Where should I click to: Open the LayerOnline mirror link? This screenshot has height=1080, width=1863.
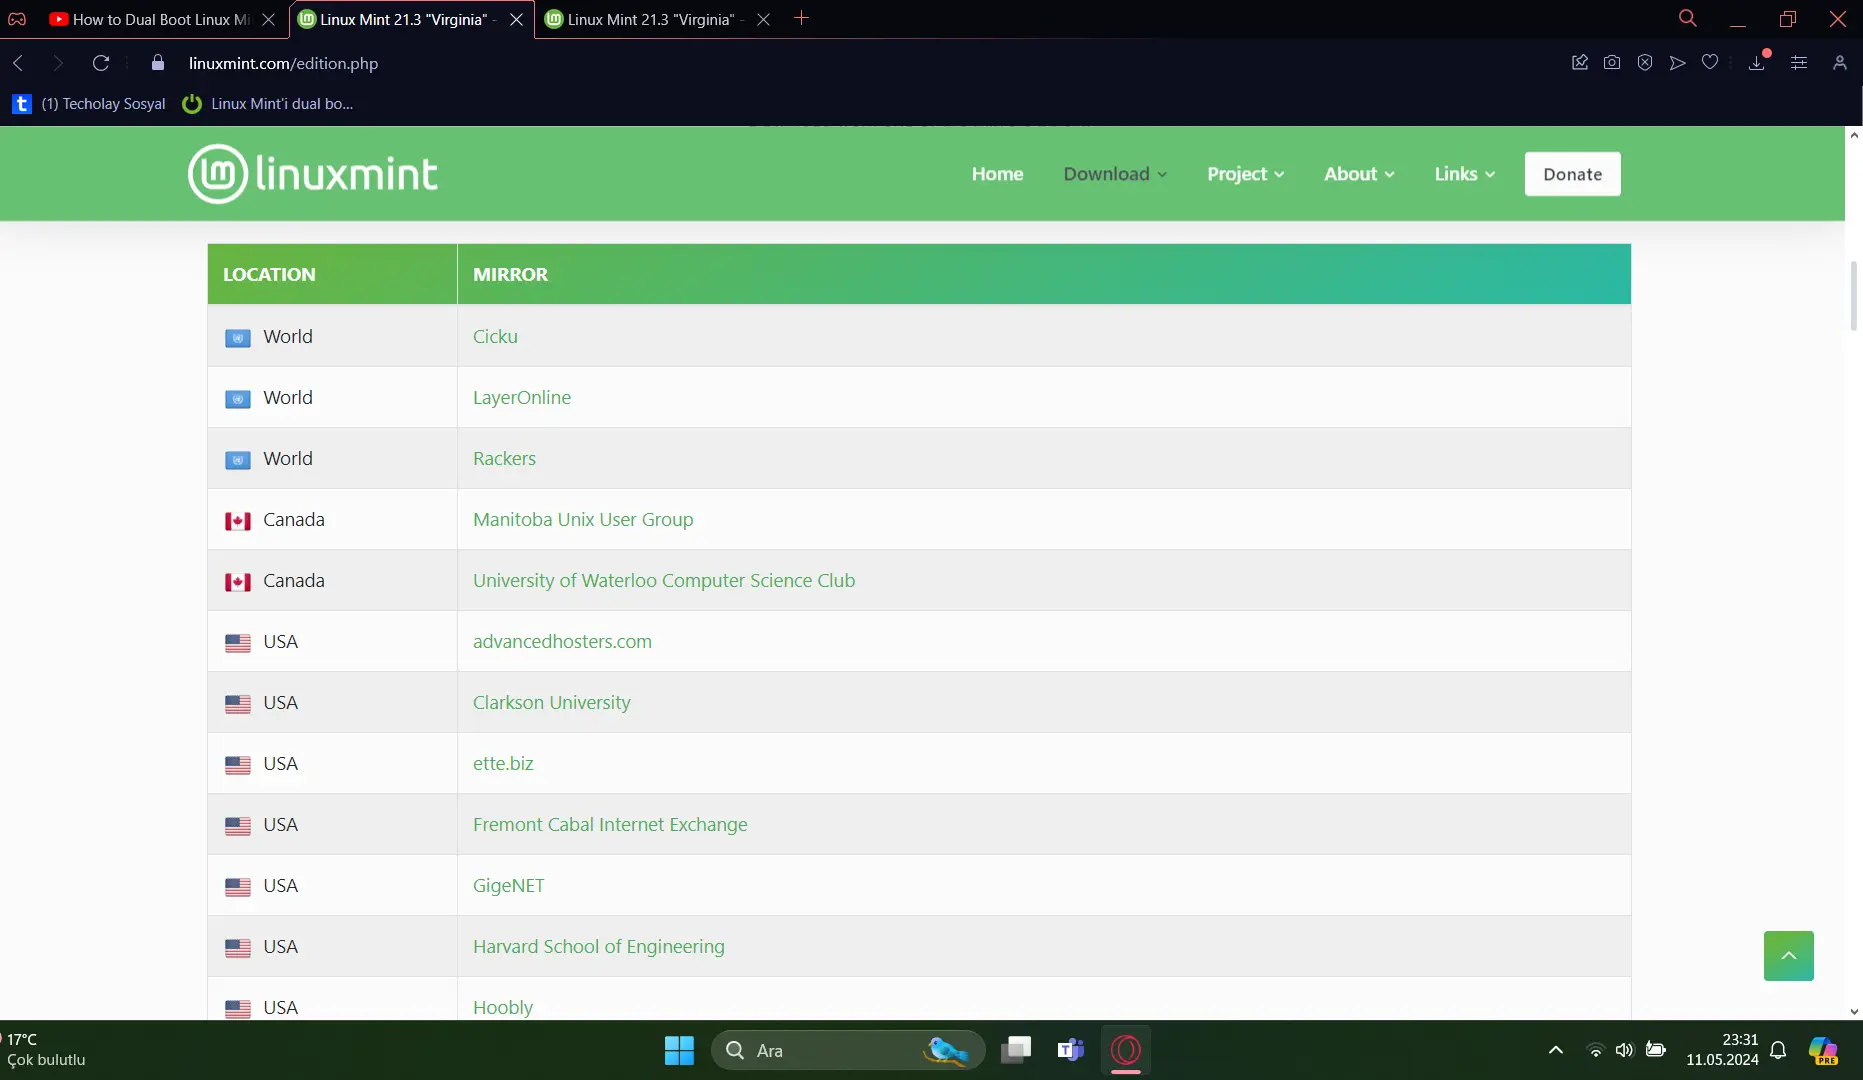[x=522, y=397]
